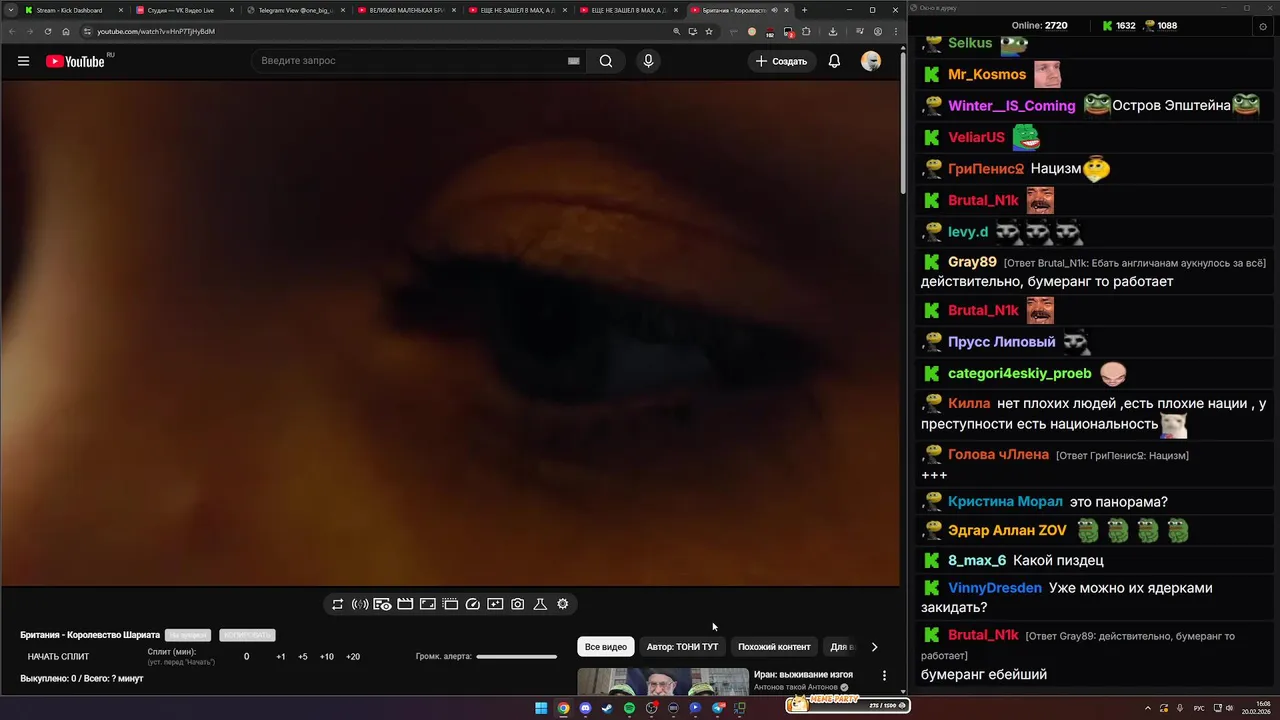The width and height of the screenshot is (1280, 720).
Task: Click the audio boost waves icon
Action: (x=360, y=604)
